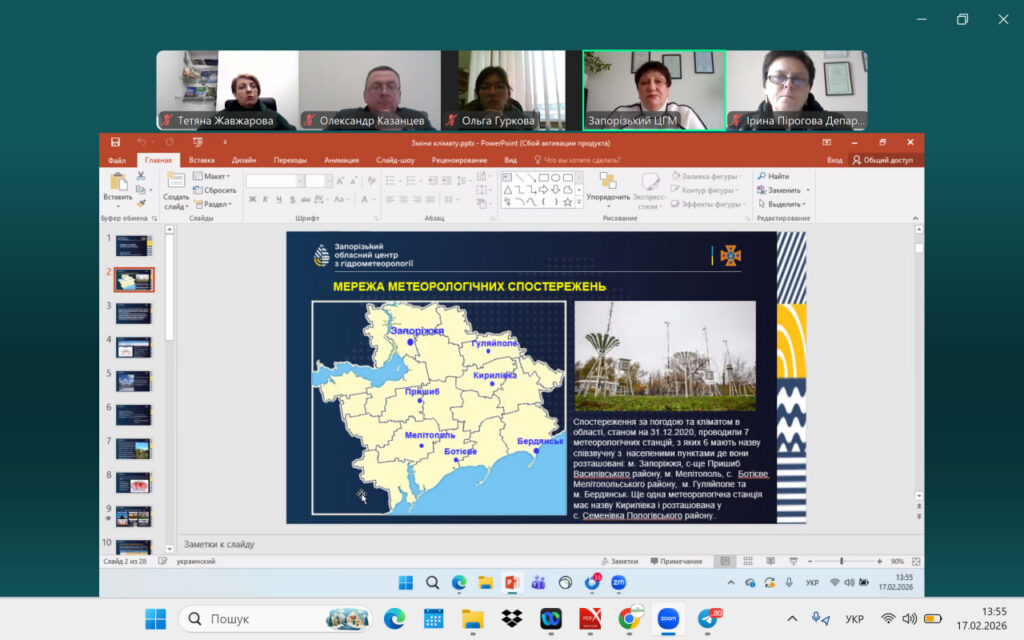Select the Format Painter brush icon

tap(141, 203)
